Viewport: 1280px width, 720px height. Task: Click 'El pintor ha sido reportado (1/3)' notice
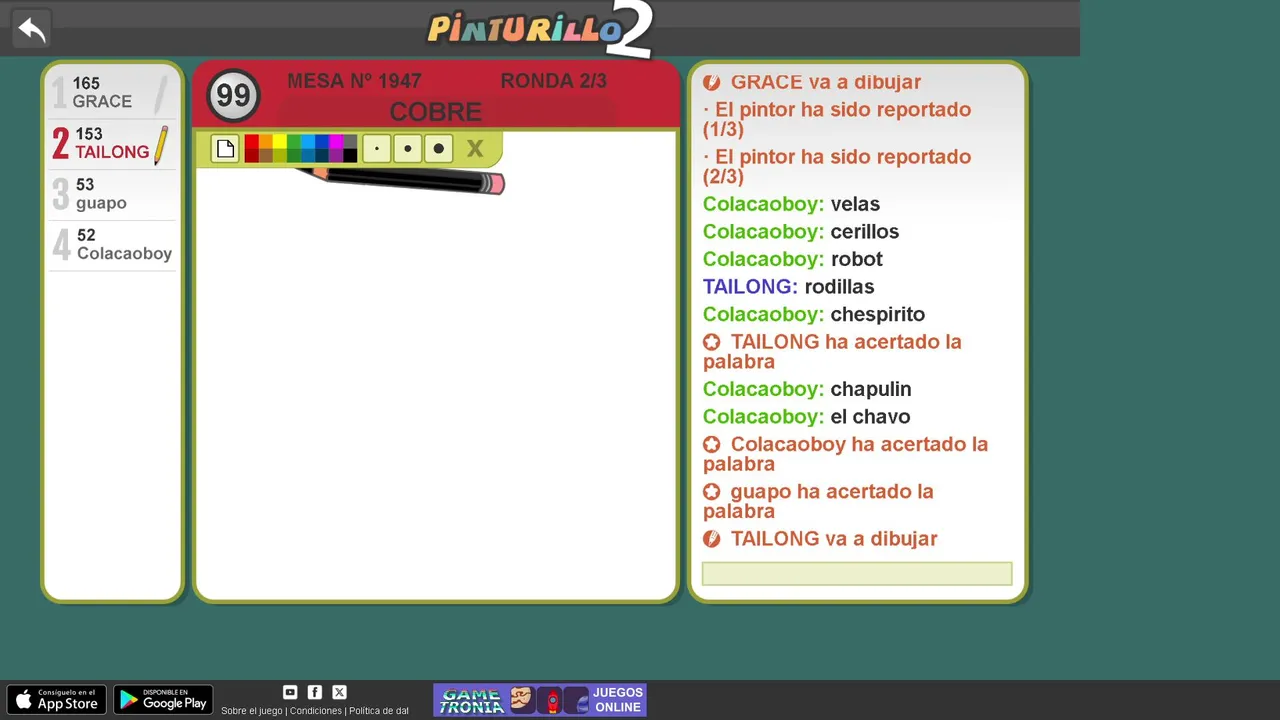point(837,119)
